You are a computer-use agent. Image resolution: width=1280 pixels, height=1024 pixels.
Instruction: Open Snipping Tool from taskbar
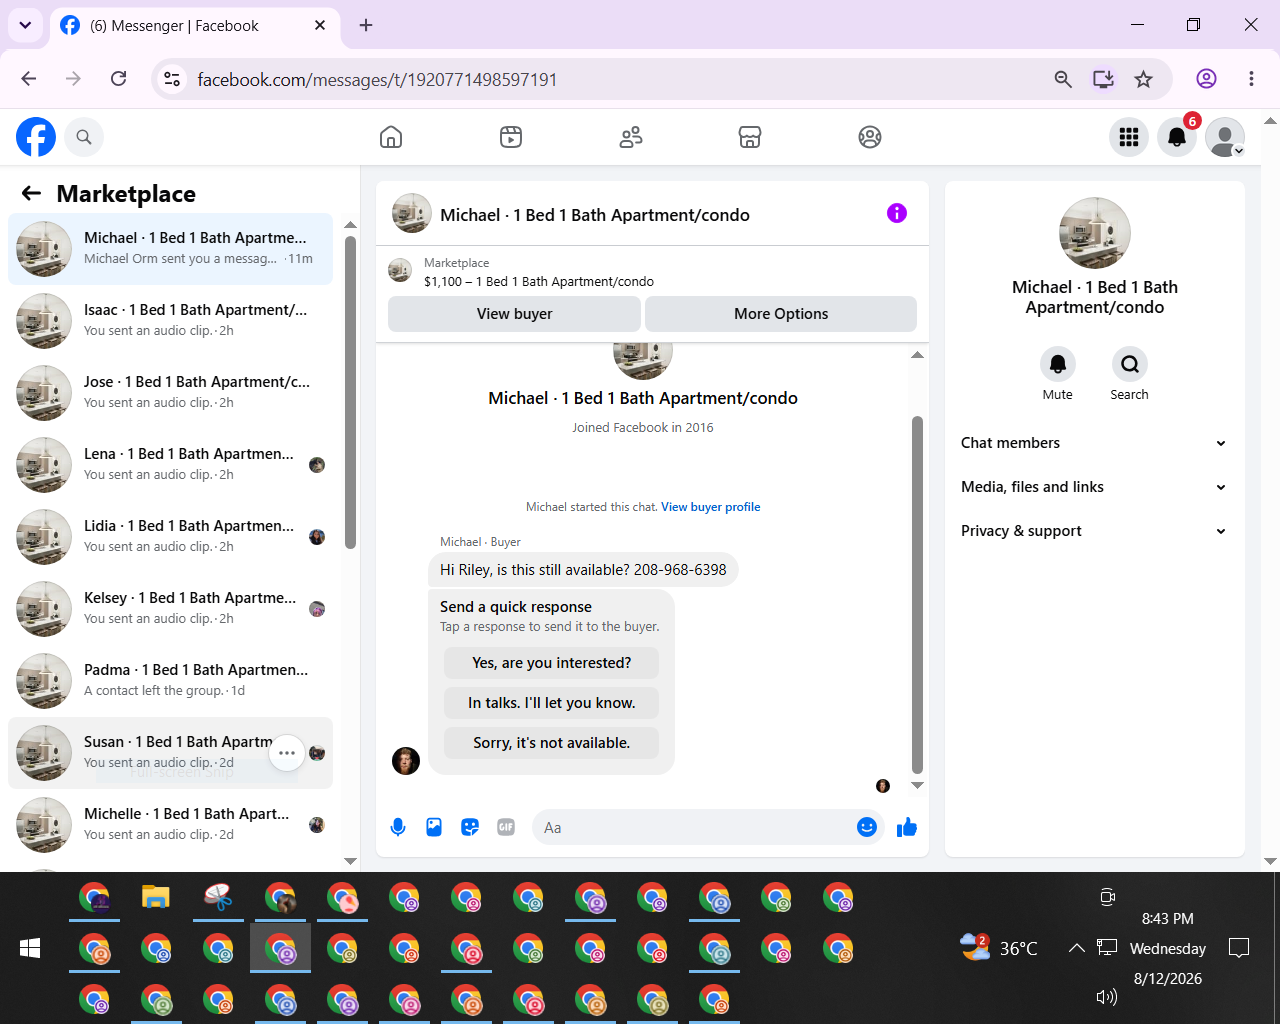[218, 897]
